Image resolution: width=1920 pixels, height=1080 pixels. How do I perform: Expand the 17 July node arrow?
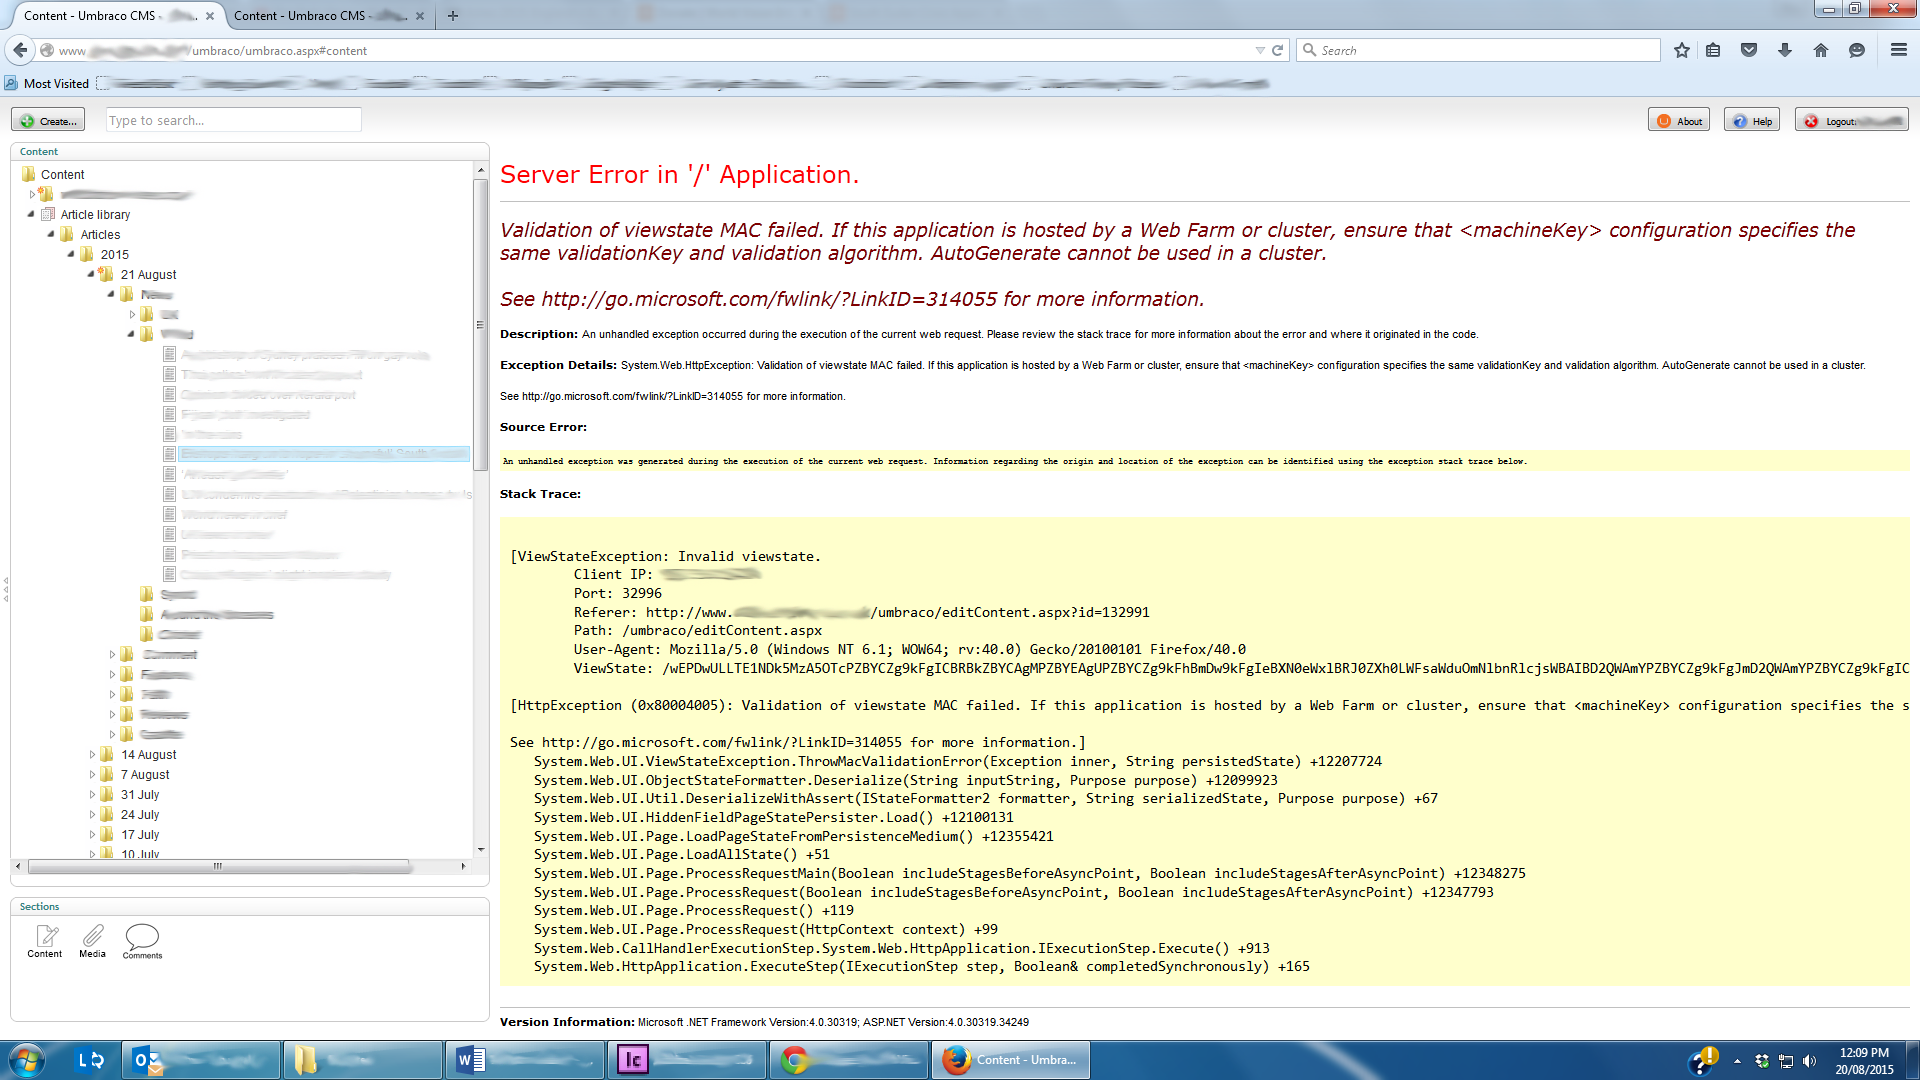[92, 835]
